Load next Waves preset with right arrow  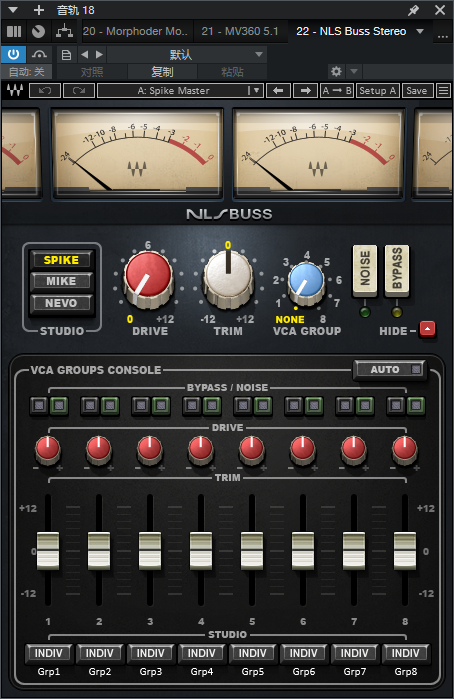click(305, 90)
